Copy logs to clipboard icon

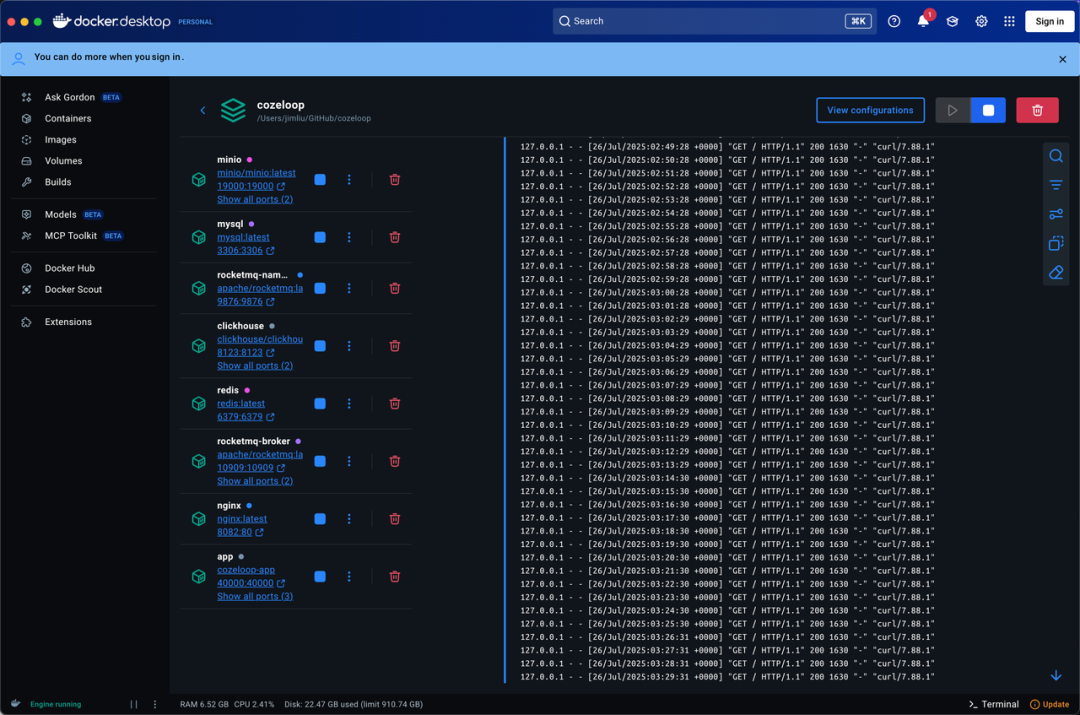coord(1056,244)
